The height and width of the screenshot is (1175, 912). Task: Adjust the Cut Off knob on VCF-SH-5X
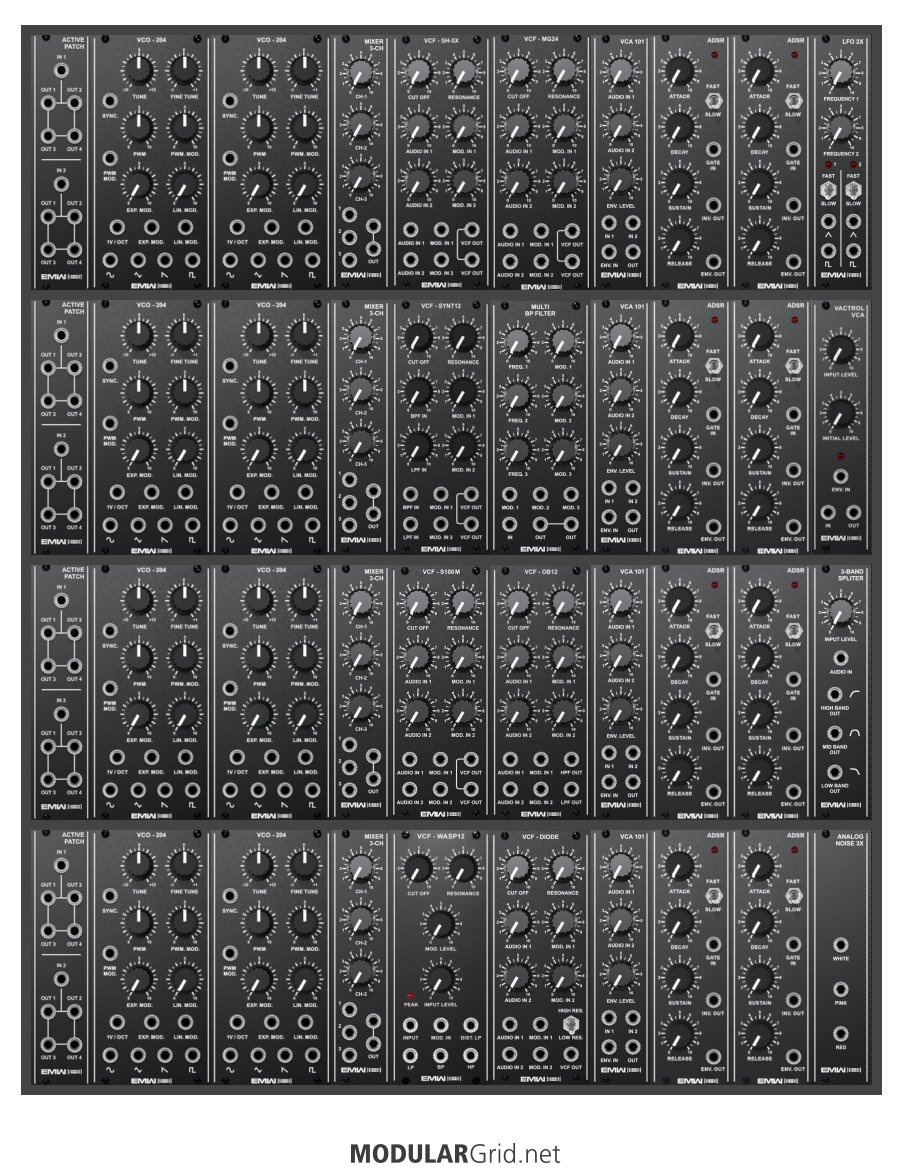click(418, 73)
